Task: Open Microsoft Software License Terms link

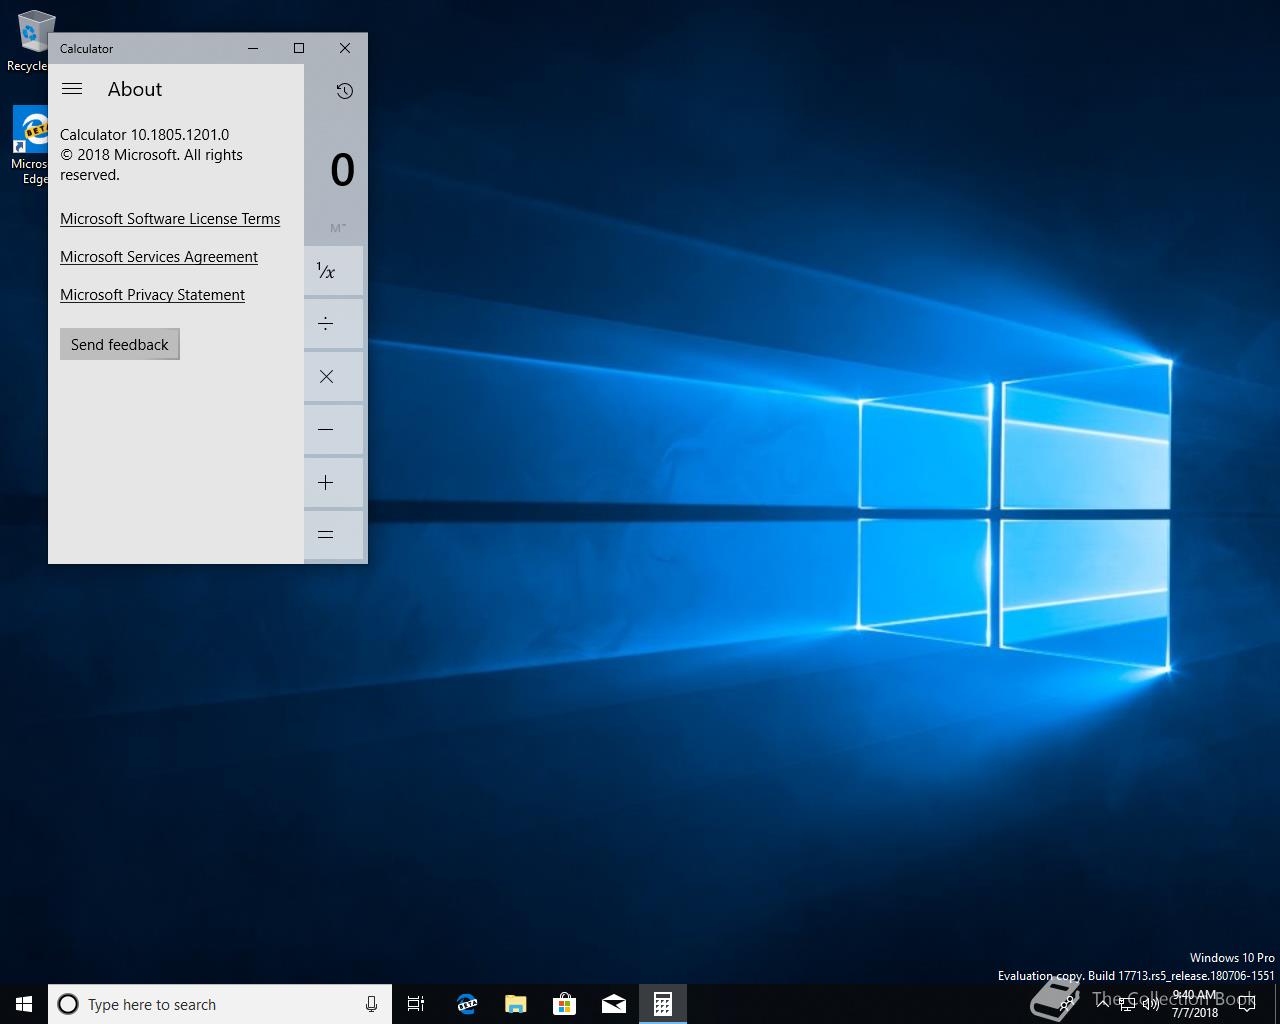Action: pos(170,219)
